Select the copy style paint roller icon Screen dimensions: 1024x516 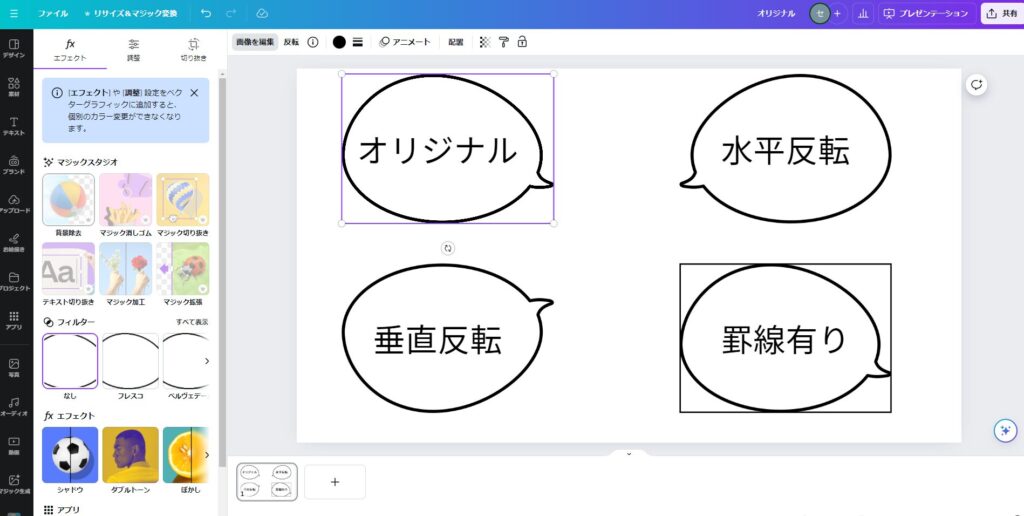tap(503, 42)
